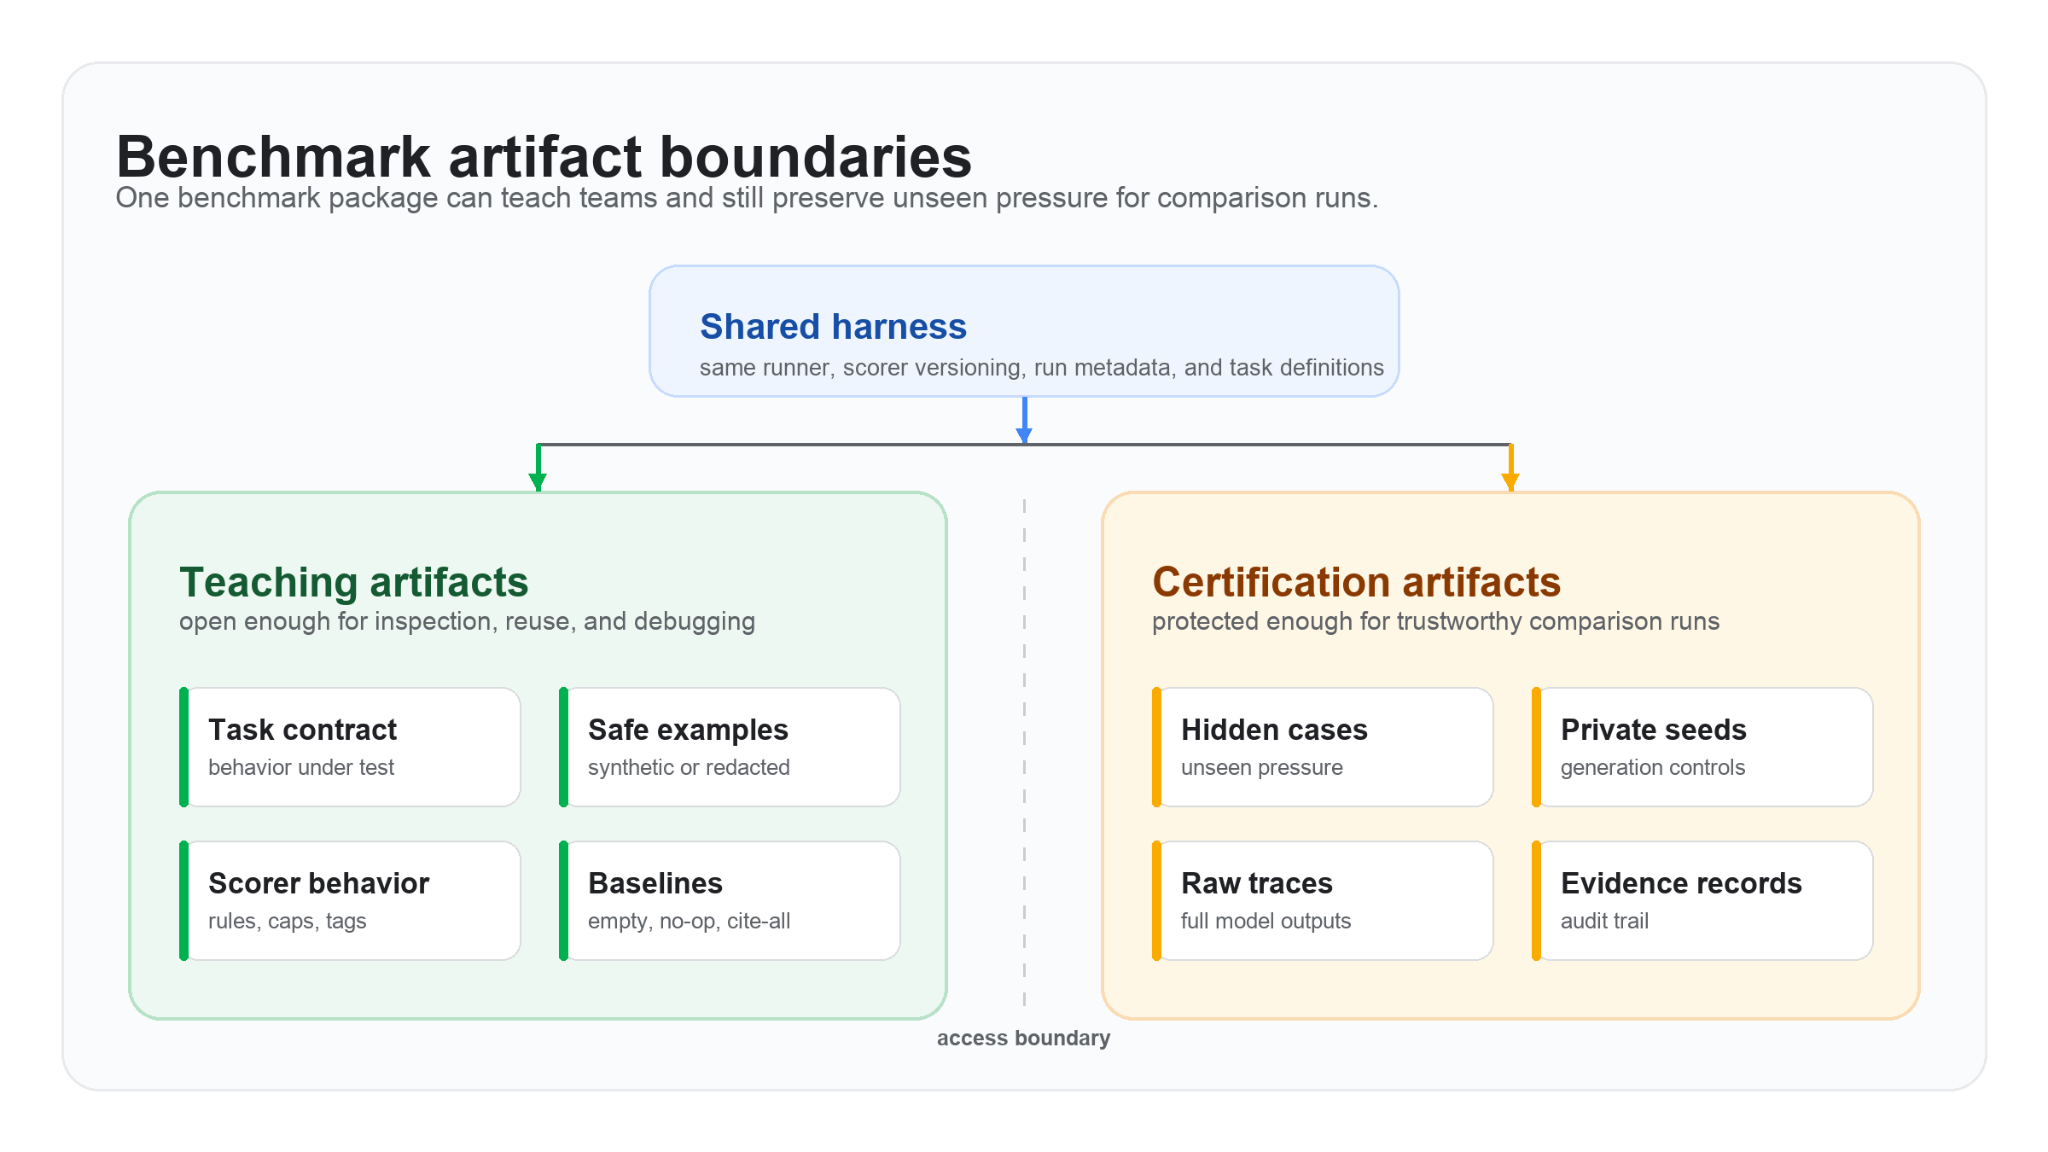
Task: Click 'behavior under test' text
Action: [x=301, y=767]
